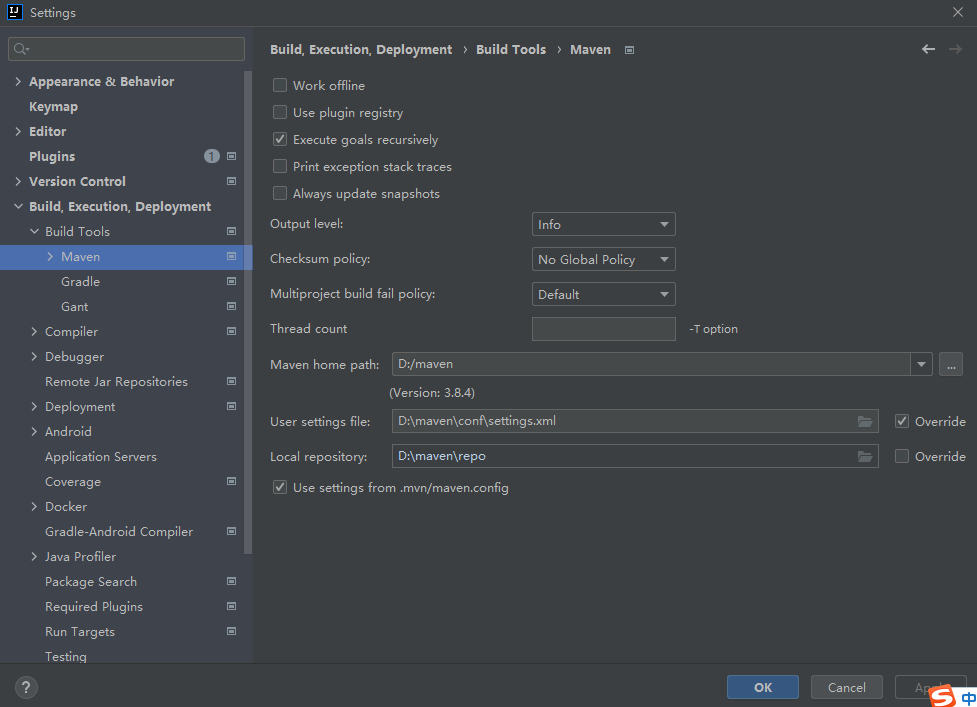Screen dimensions: 977x707
Task: Enable Use plugin registry checkbox
Action: (x=280, y=112)
